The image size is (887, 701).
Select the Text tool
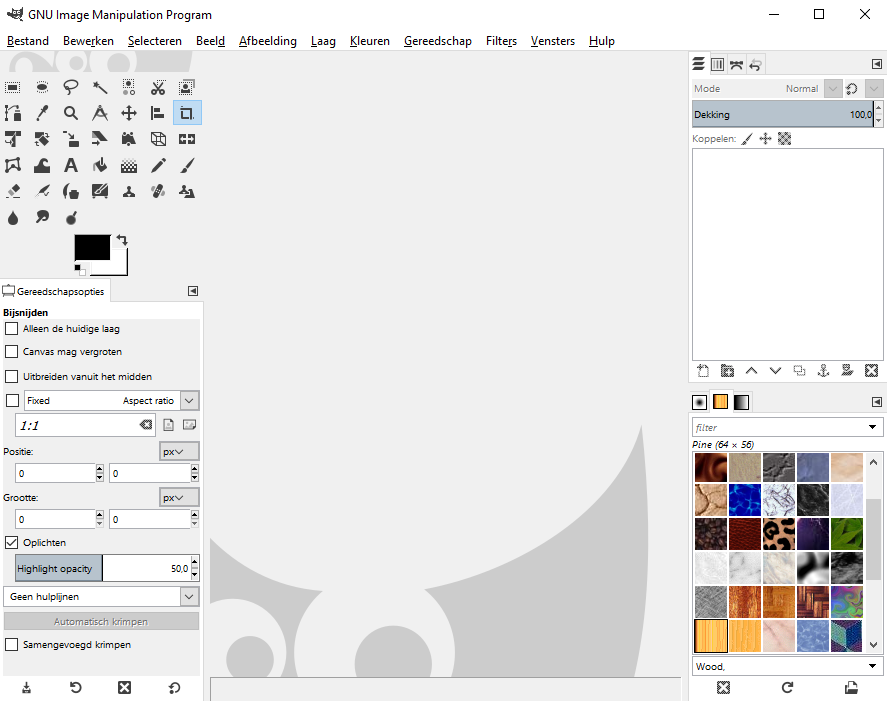coord(71,165)
